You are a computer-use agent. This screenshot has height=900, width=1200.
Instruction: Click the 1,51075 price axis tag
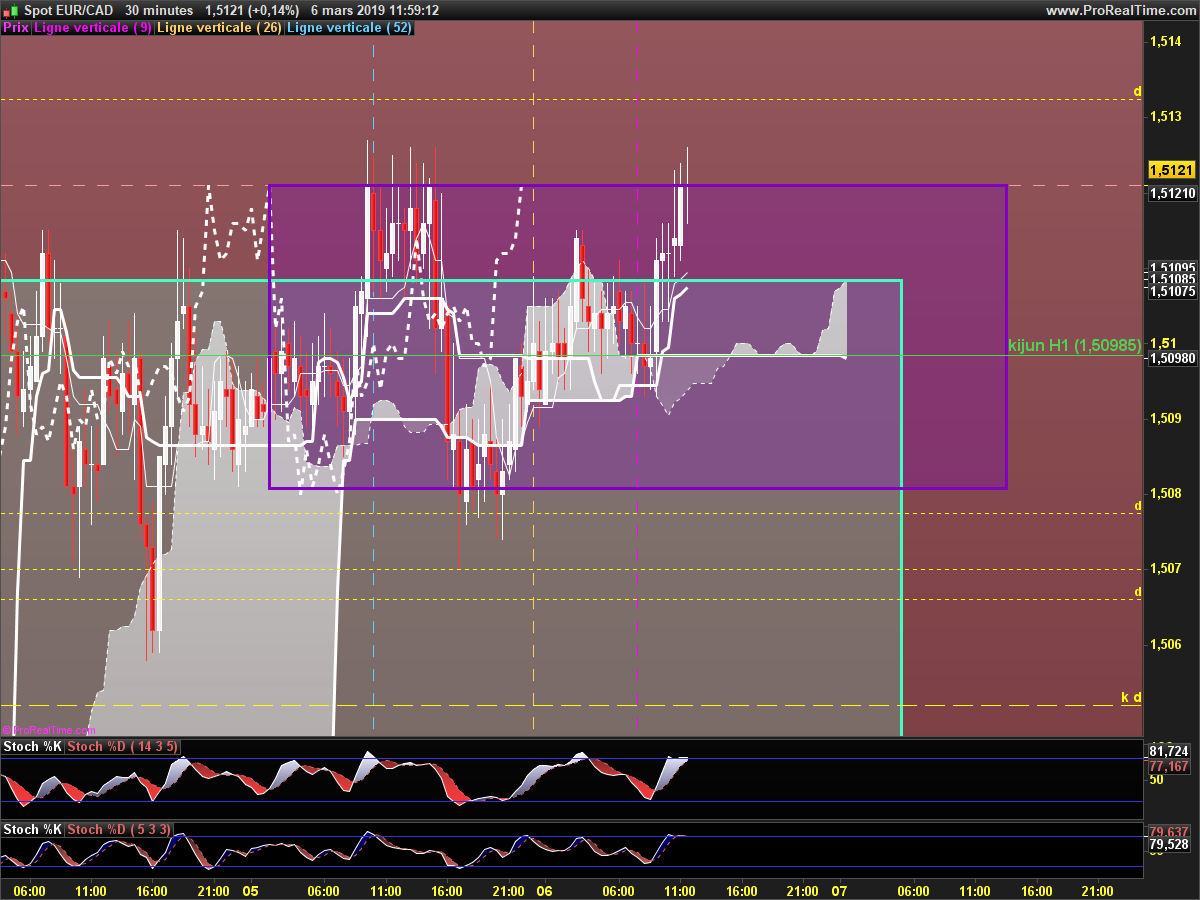1172,291
